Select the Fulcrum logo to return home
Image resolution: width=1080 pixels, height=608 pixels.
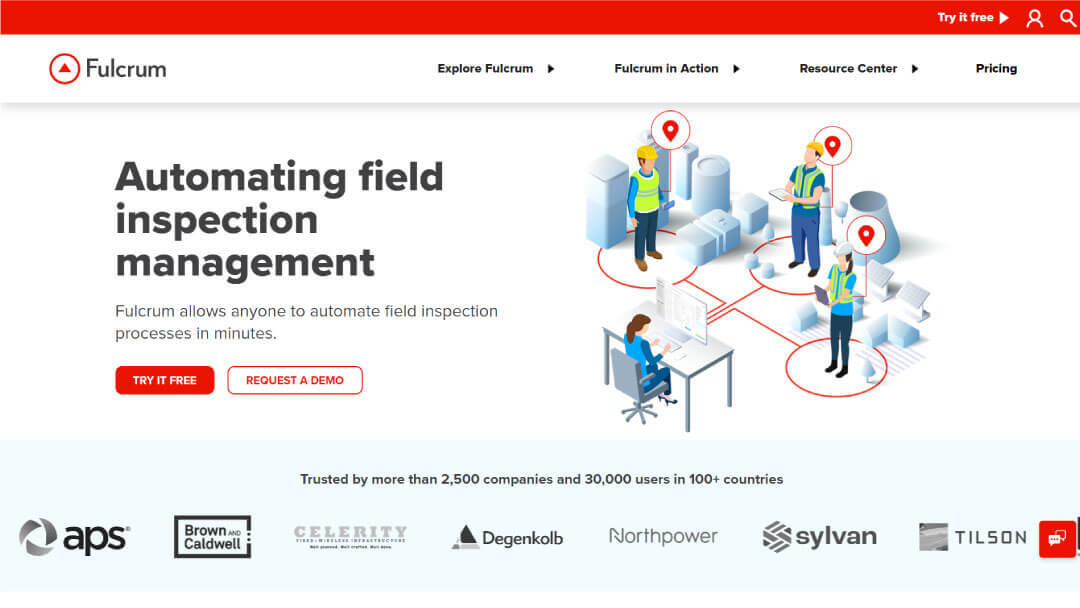point(107,68)
